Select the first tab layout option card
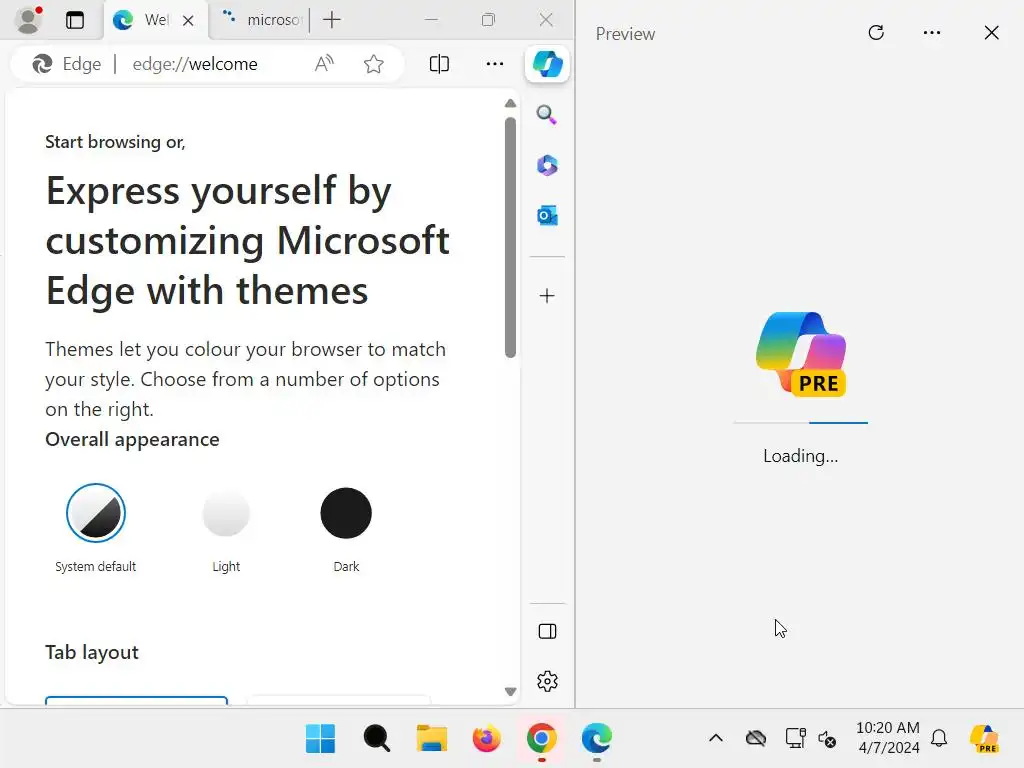1024x768 pixels. coord(136,701)
